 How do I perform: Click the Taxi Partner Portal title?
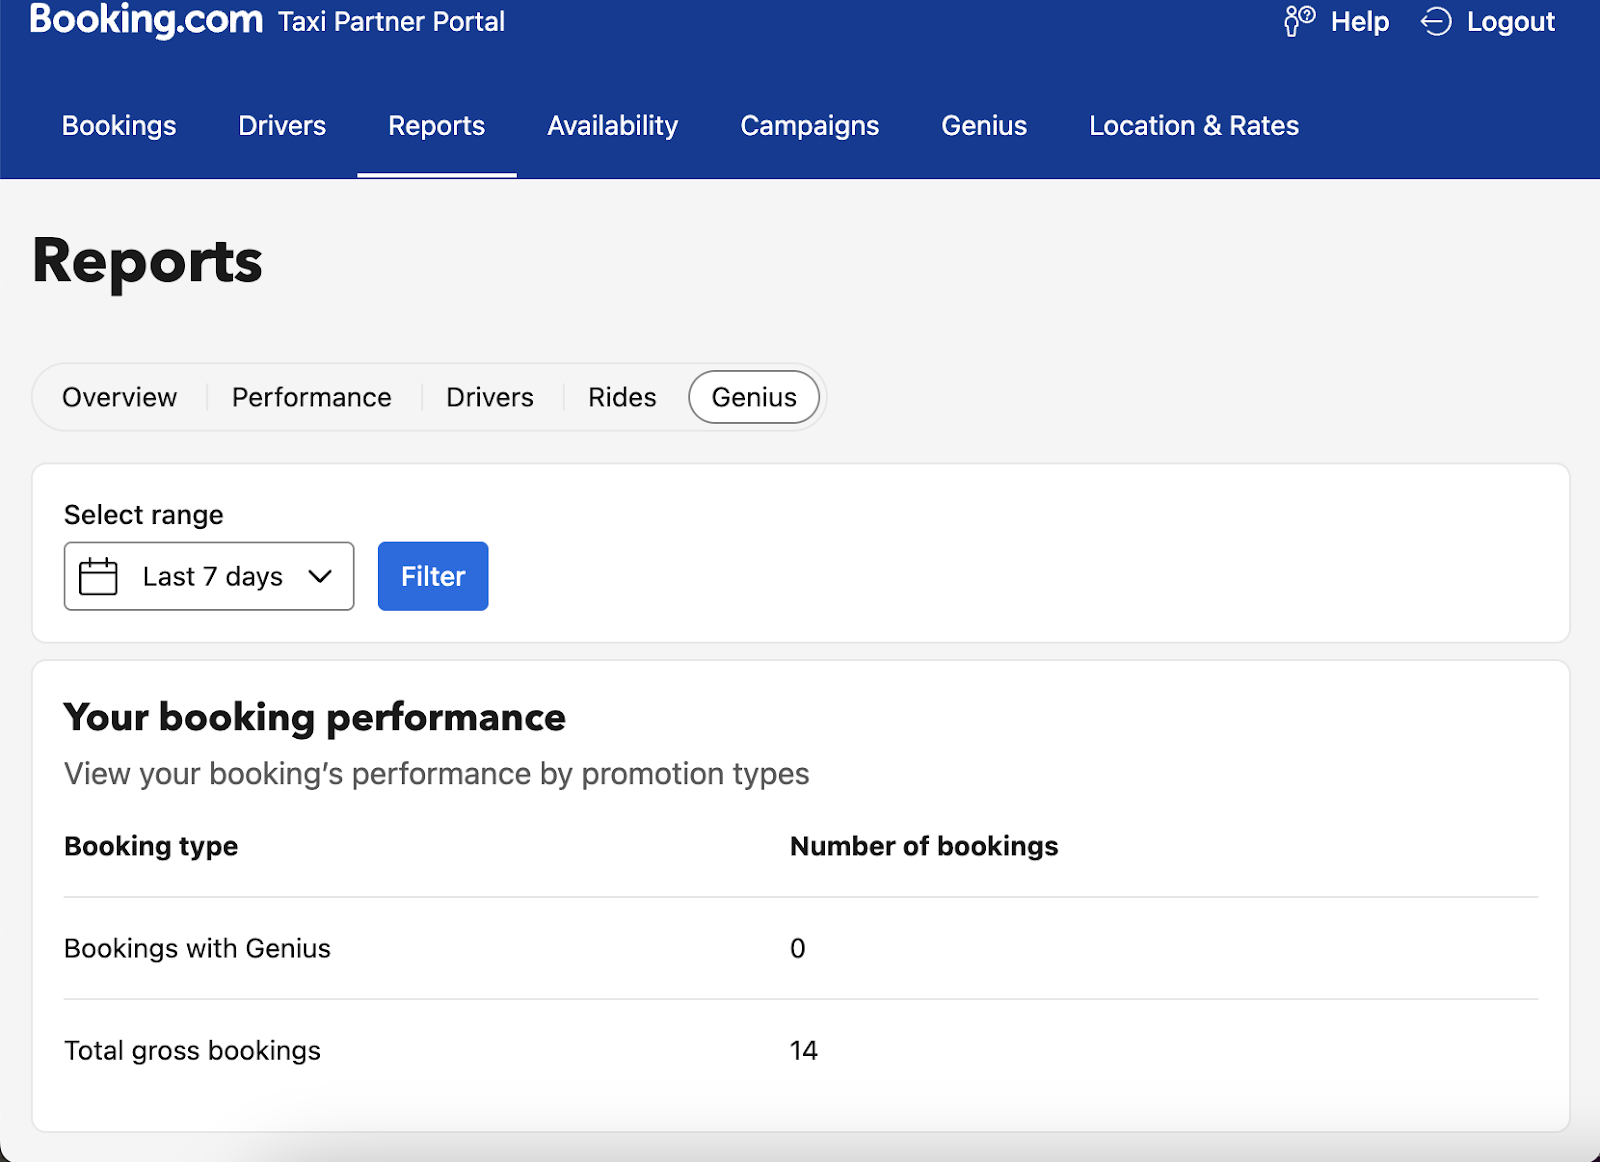tap(392, 22)
